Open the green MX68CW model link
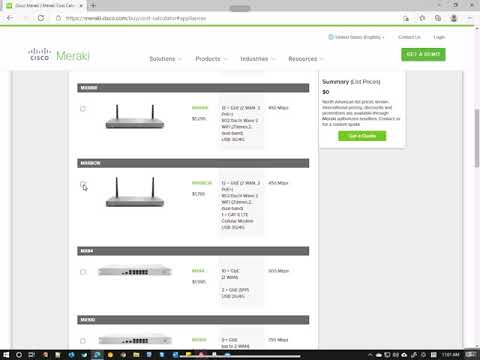Image resolution: width=480 pixels, height=360 pixels. [x=202, y=183]
